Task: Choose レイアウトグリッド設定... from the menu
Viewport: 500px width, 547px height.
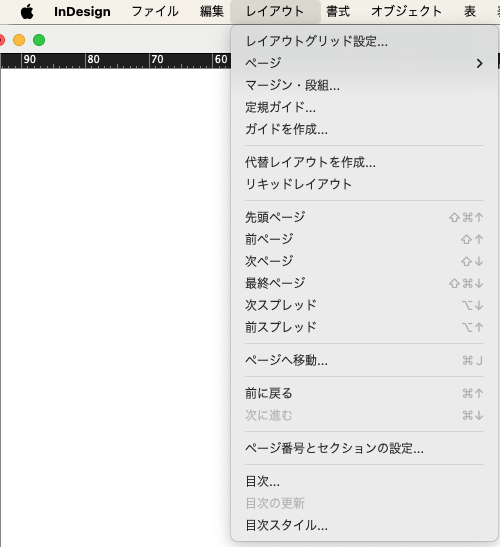Action: tap(364, 42)
